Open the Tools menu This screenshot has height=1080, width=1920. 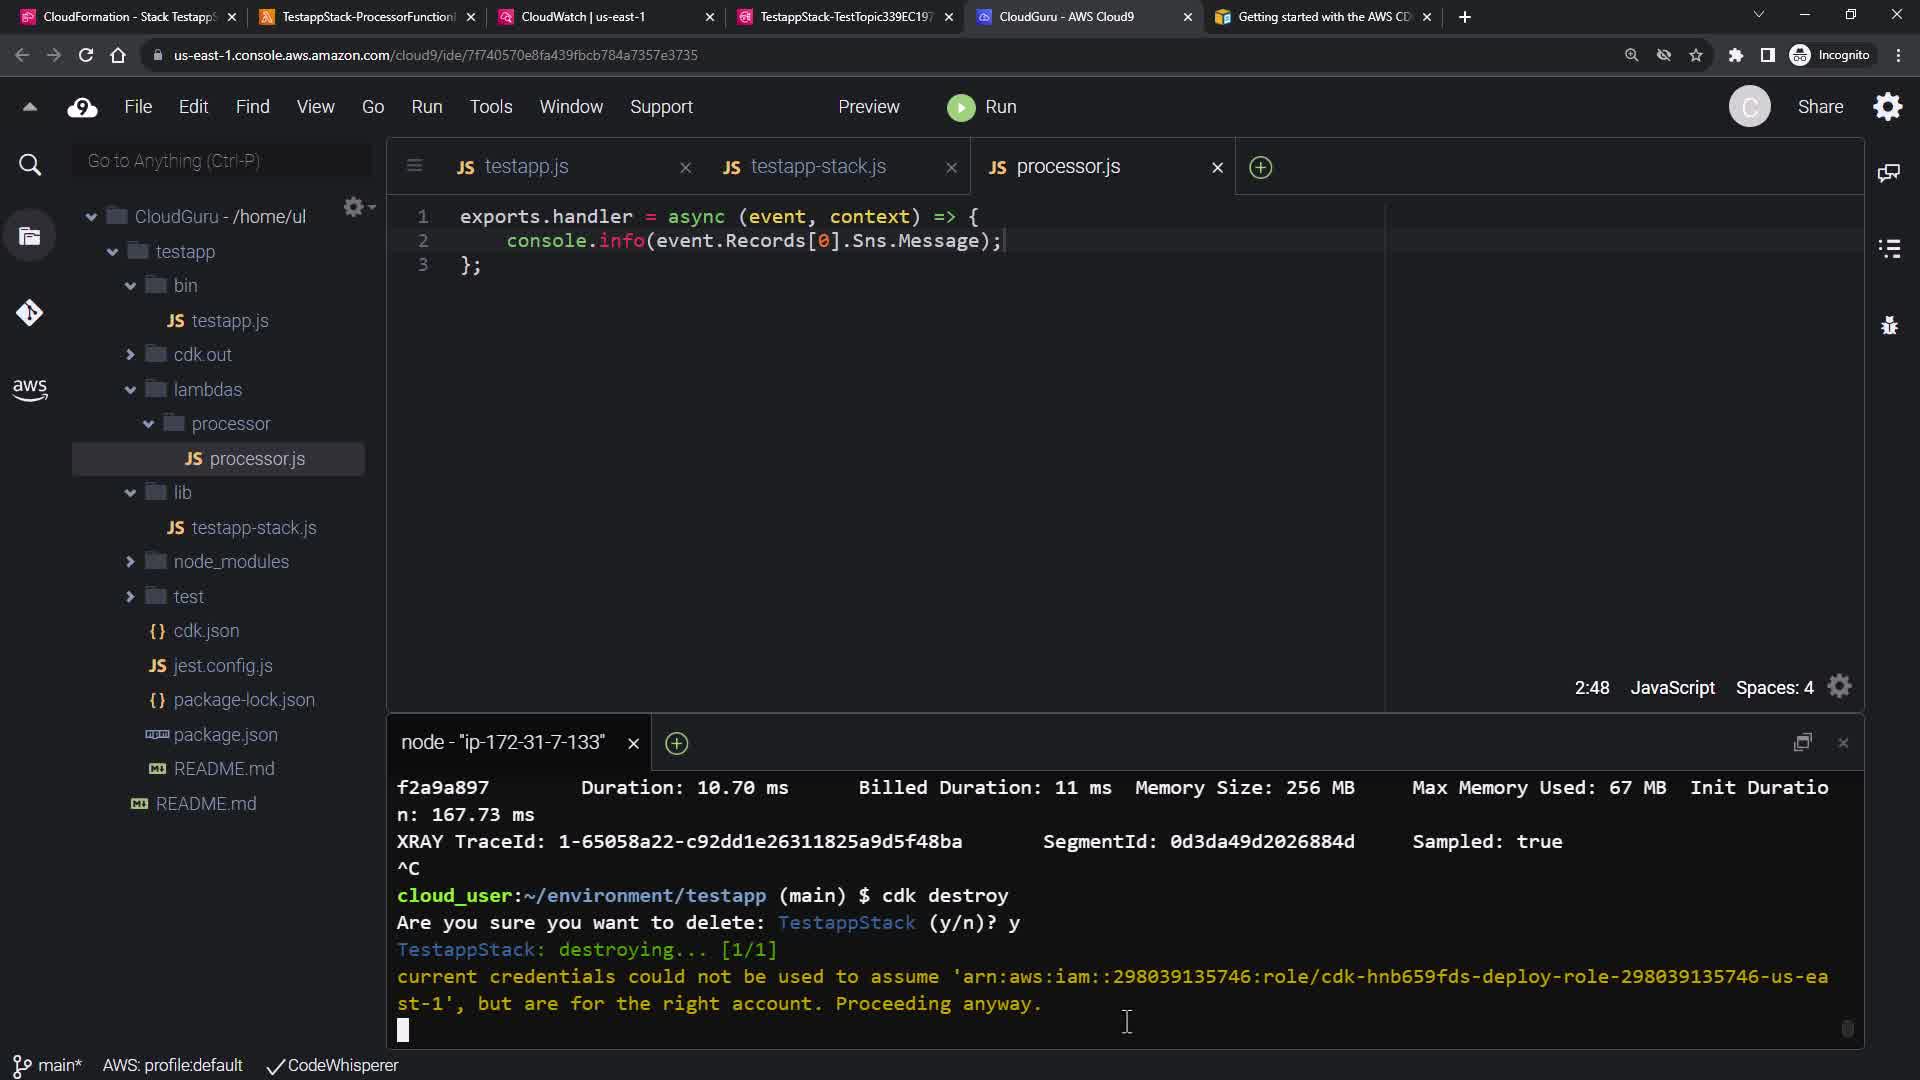(x=490, y=107)
